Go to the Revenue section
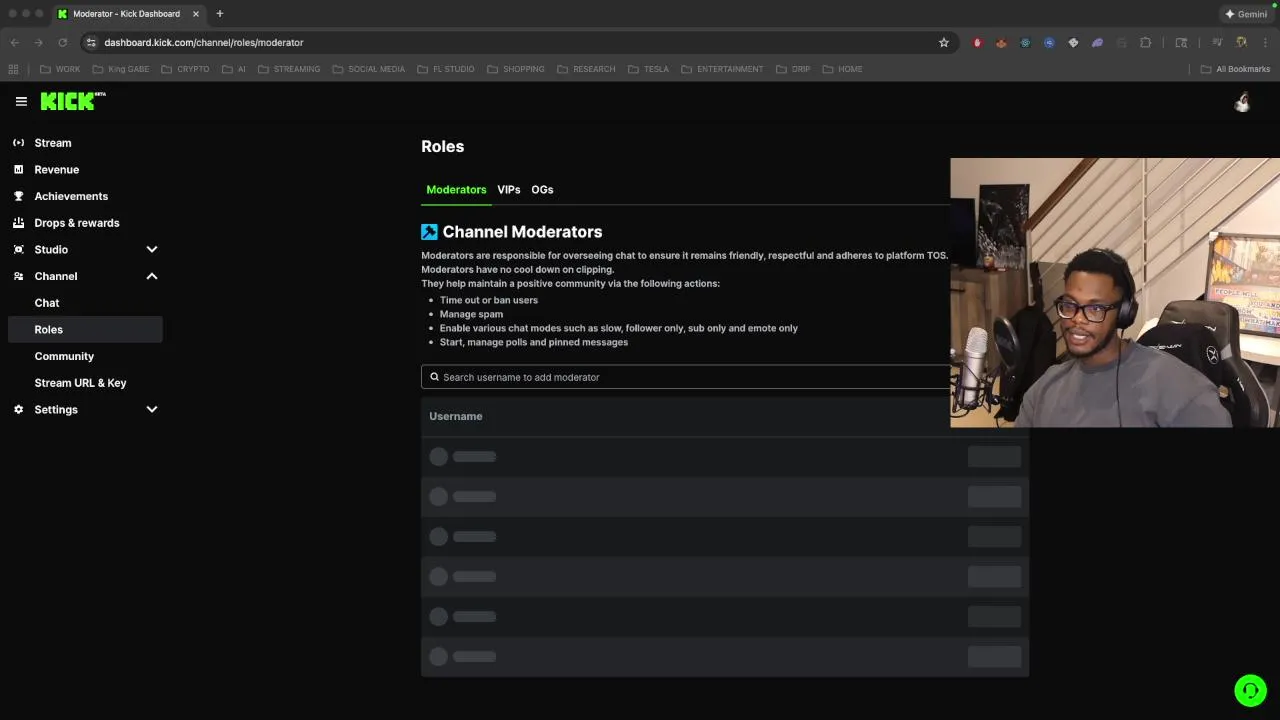Screen dimensions: 1280x720 click(x=56, y=170)
